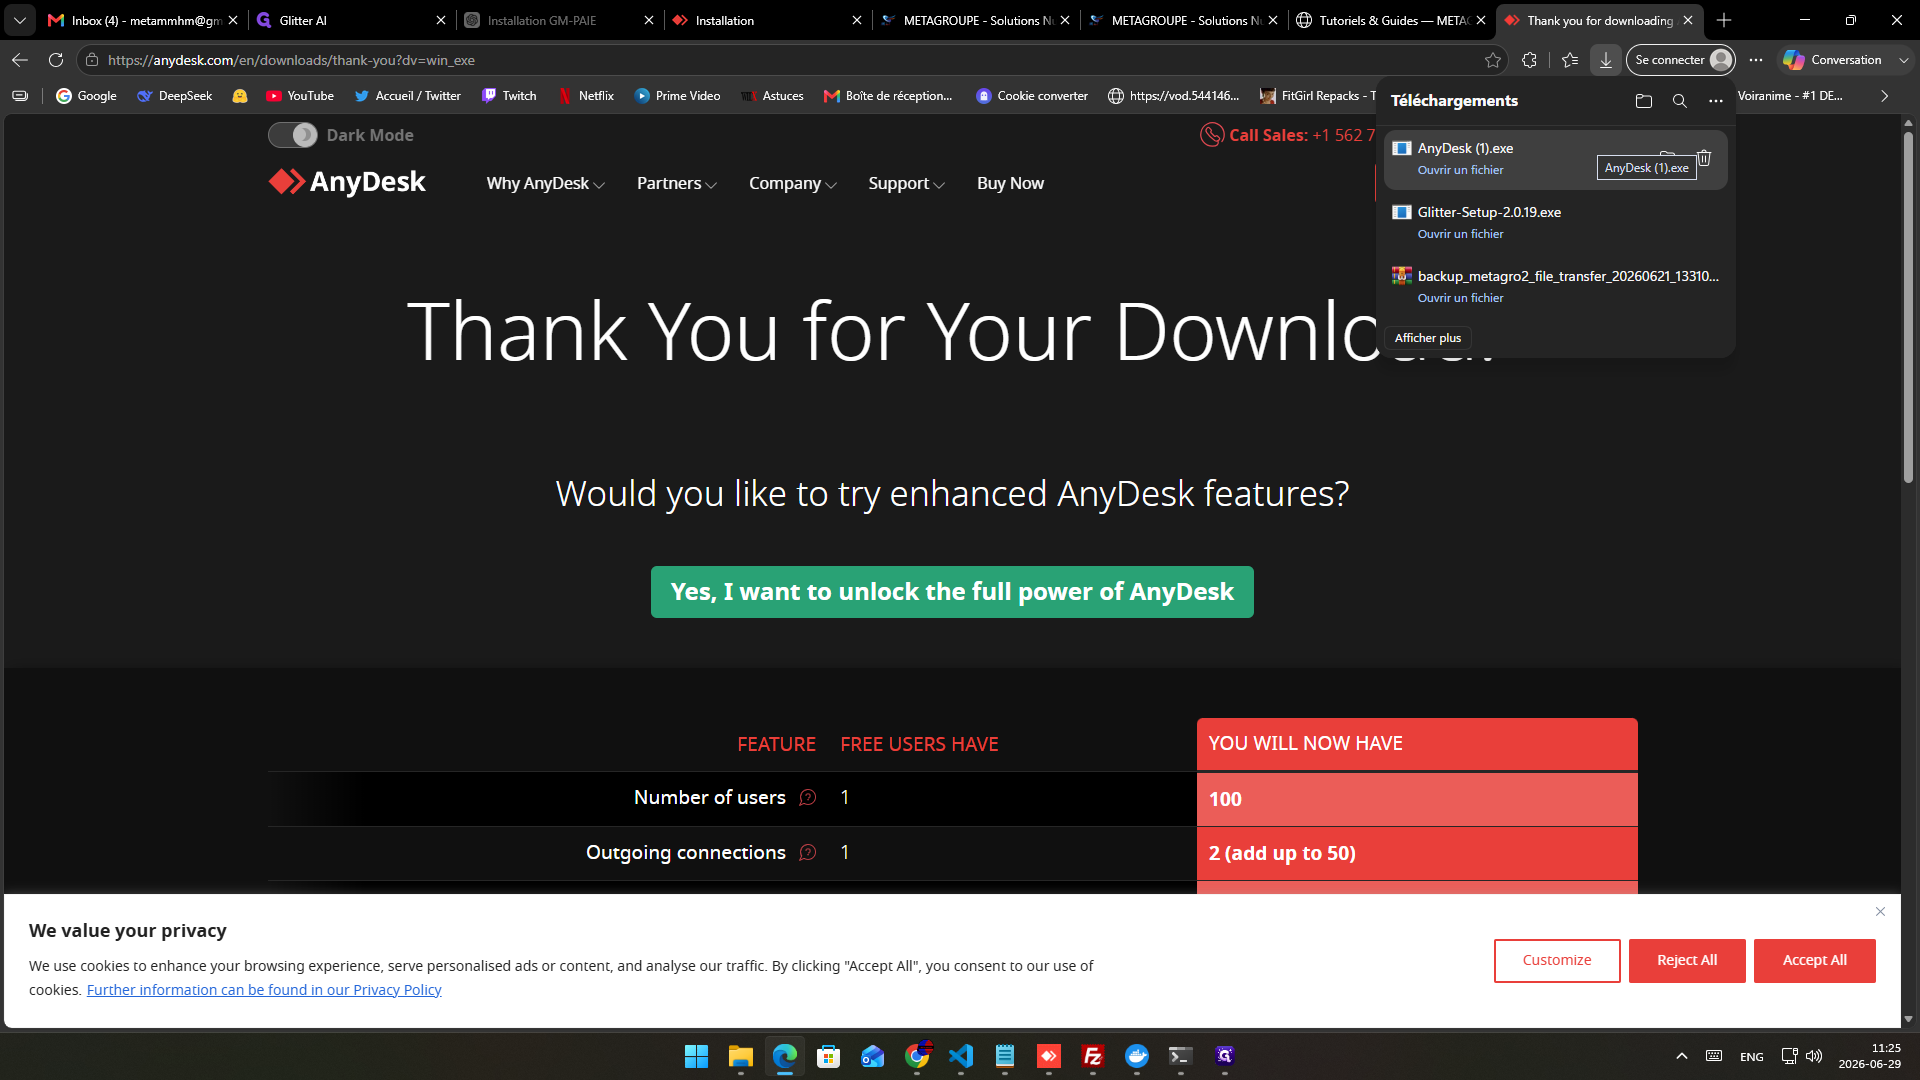Viewport: 1920px width, 1080px height.
Task: Open the DeepSeek bookmark
Action: coord(175,96)
